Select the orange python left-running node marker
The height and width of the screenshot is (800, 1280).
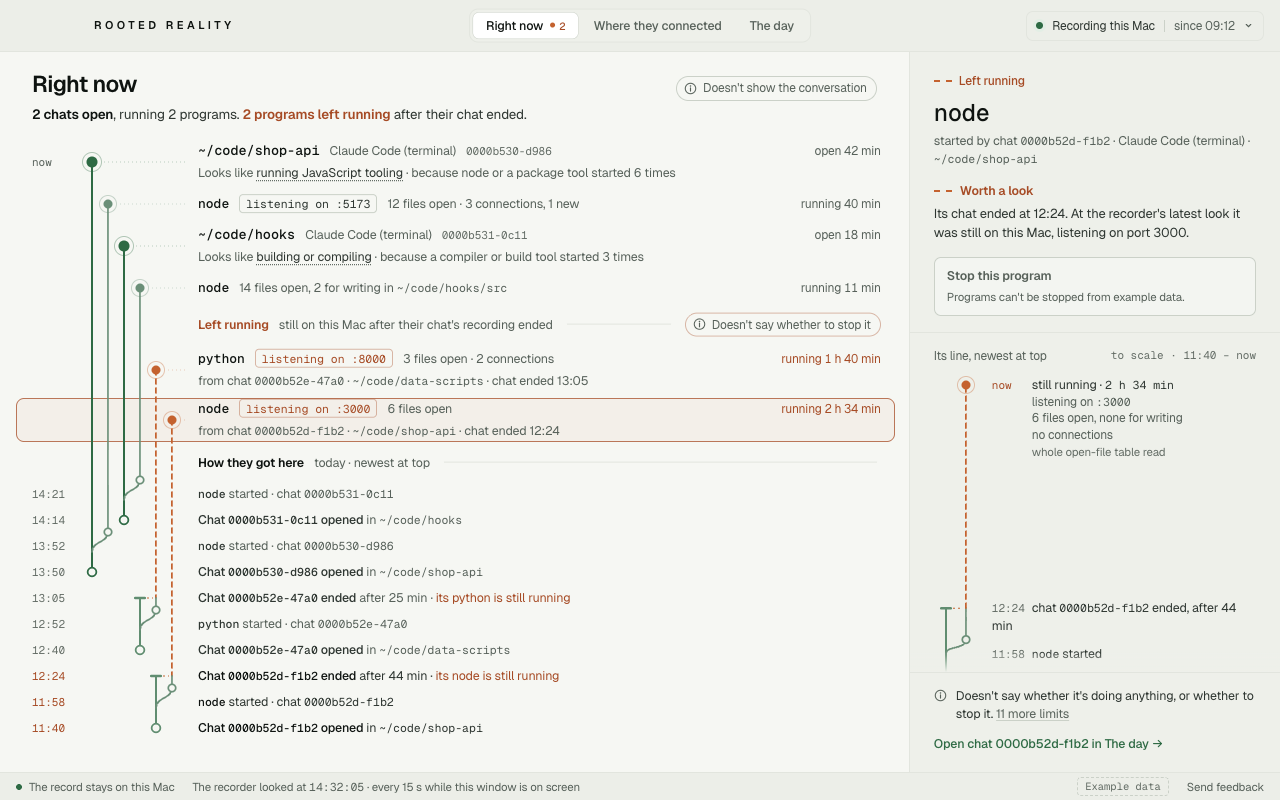(156, 370)
